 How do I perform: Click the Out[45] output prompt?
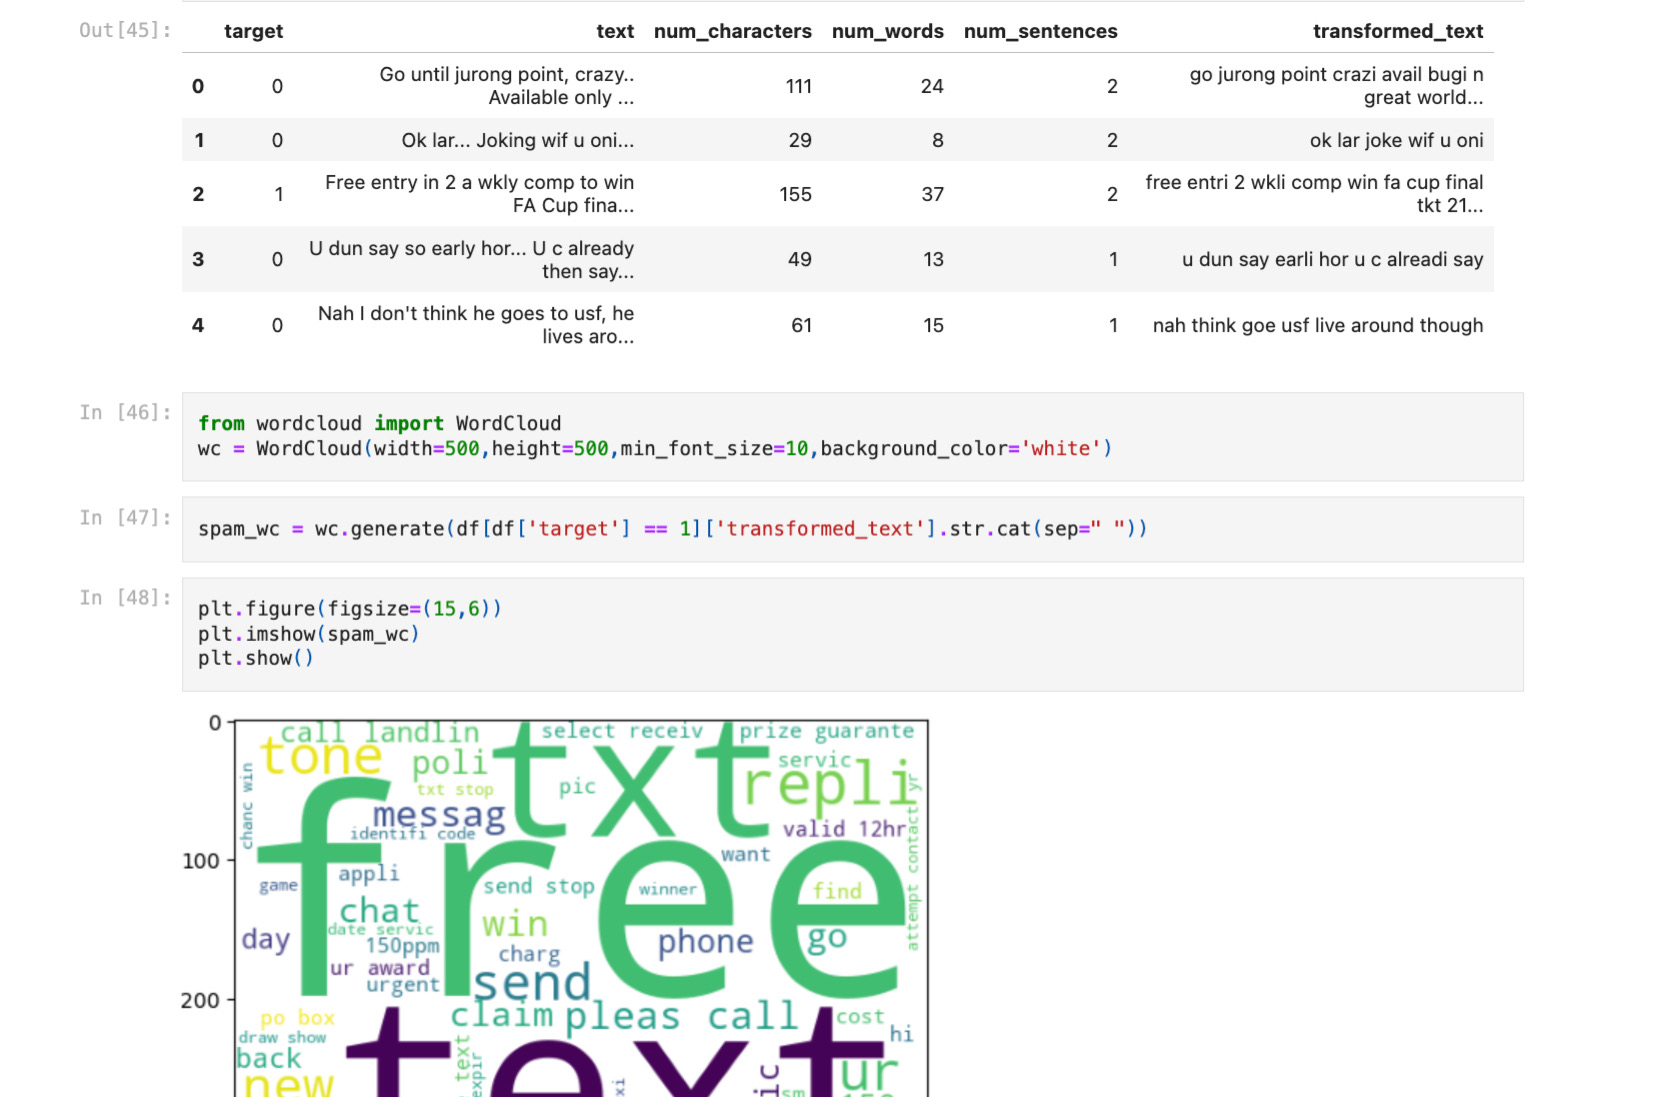pyautogui.click(x=125, y=30)
